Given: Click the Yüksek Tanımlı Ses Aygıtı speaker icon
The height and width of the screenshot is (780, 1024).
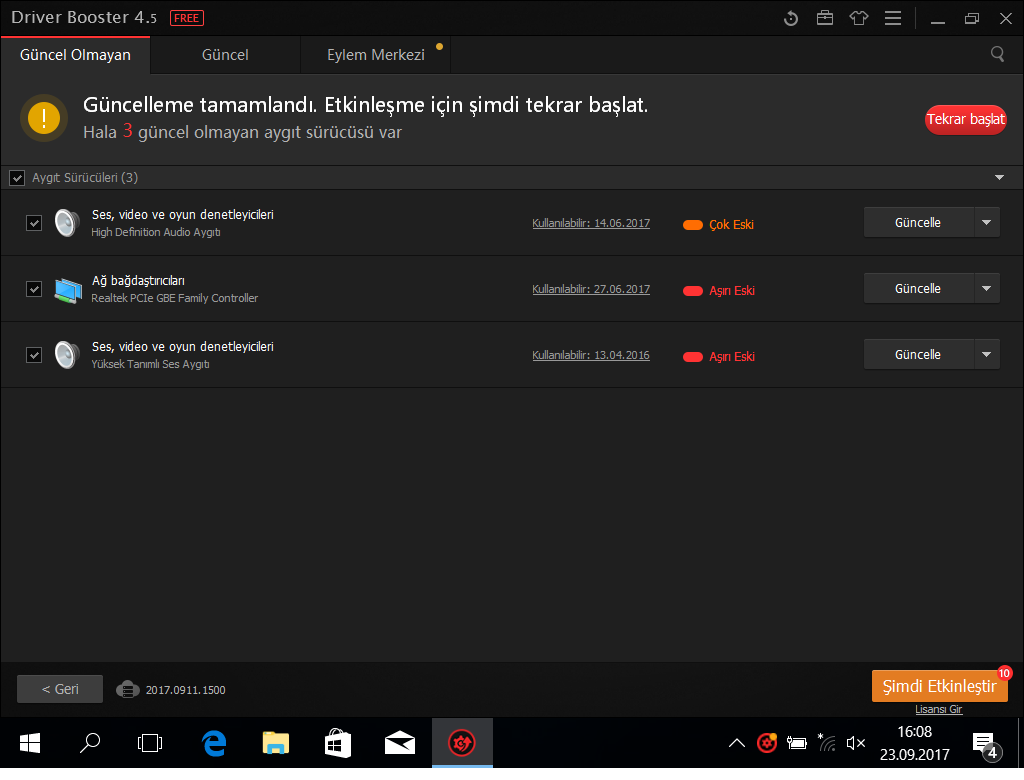Looking at the screenshot, I should click(x=67, y=355).
